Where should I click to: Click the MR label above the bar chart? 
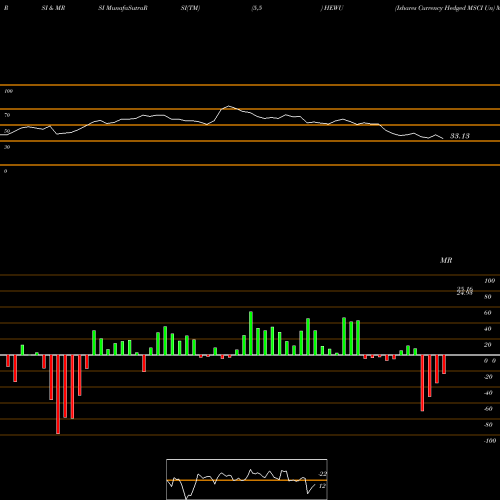pos(446,260)
